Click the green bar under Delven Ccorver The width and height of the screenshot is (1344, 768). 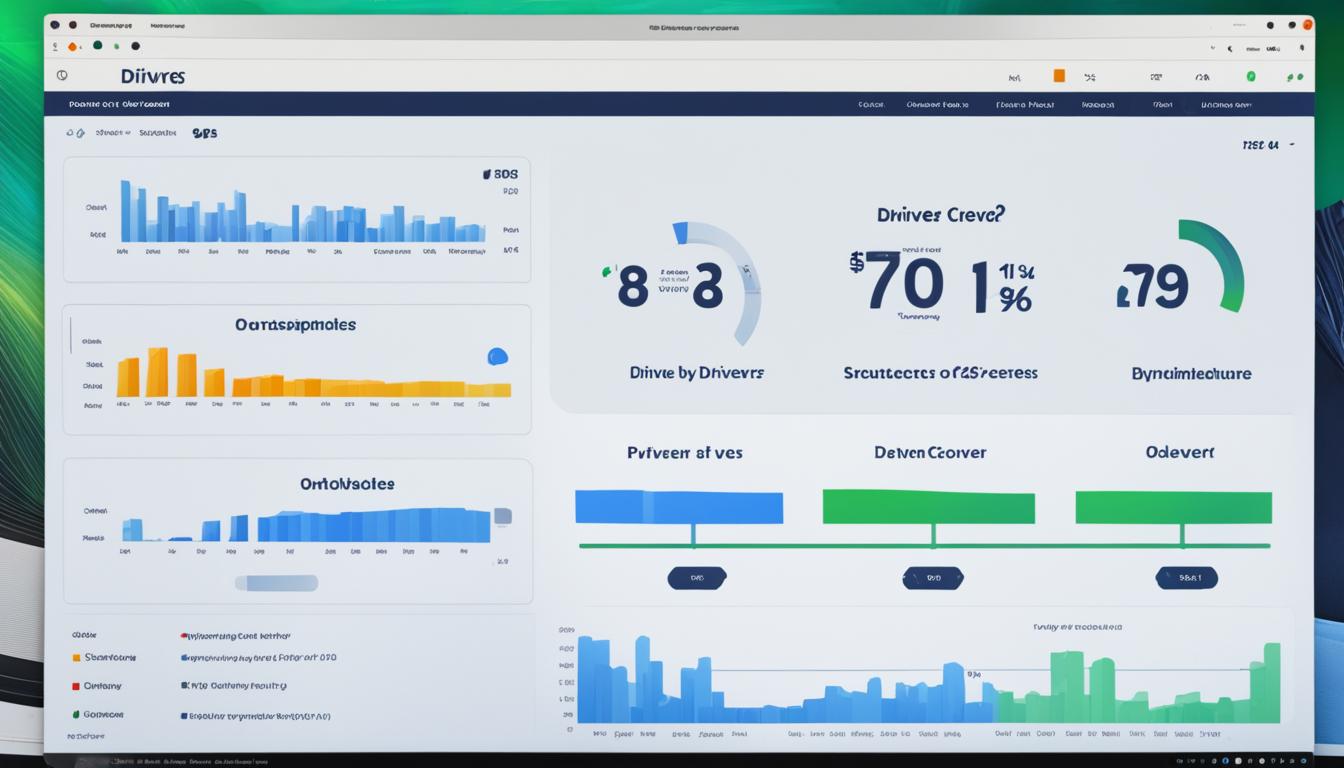coord(928,506)
